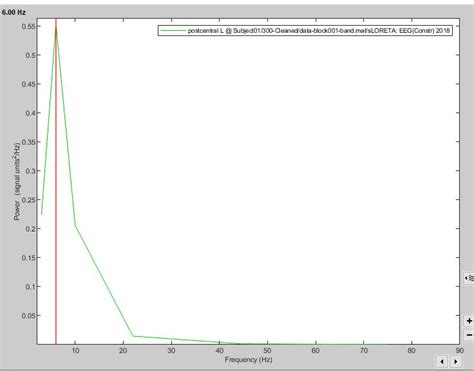This screenshot has height=371, width=474.
Task: Click the red 6 Hz frequency cursor line
Action: click(56, 180)
